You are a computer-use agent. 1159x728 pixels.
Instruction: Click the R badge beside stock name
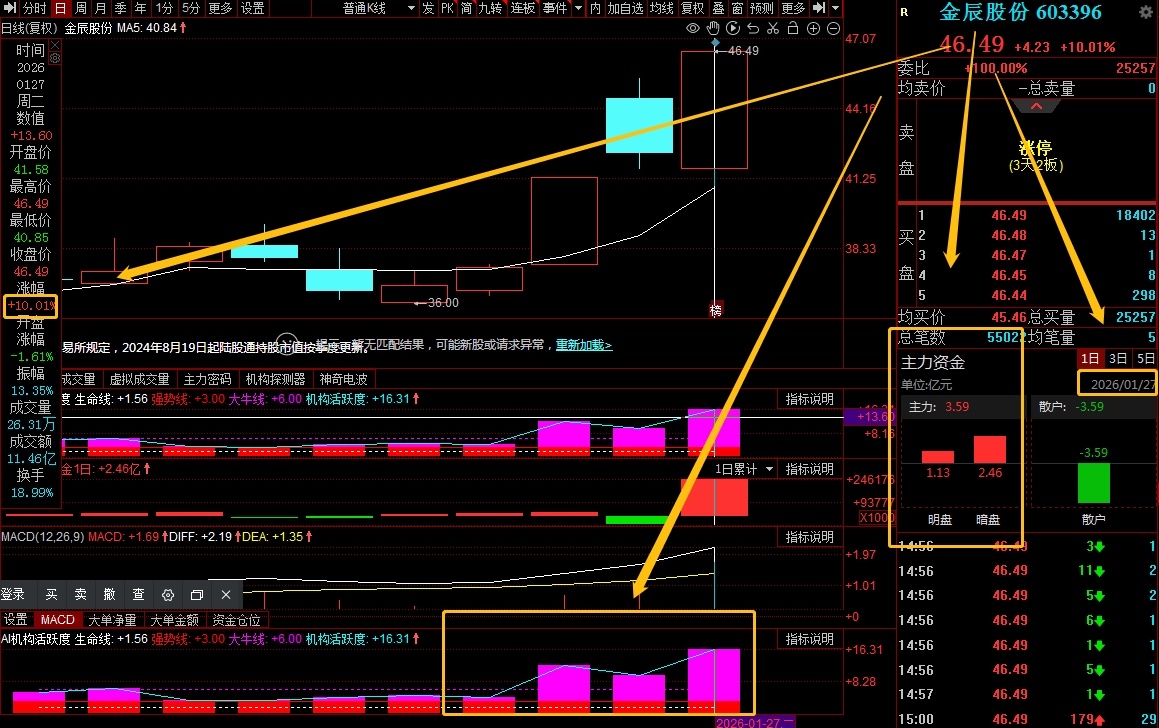click(905, 13)
